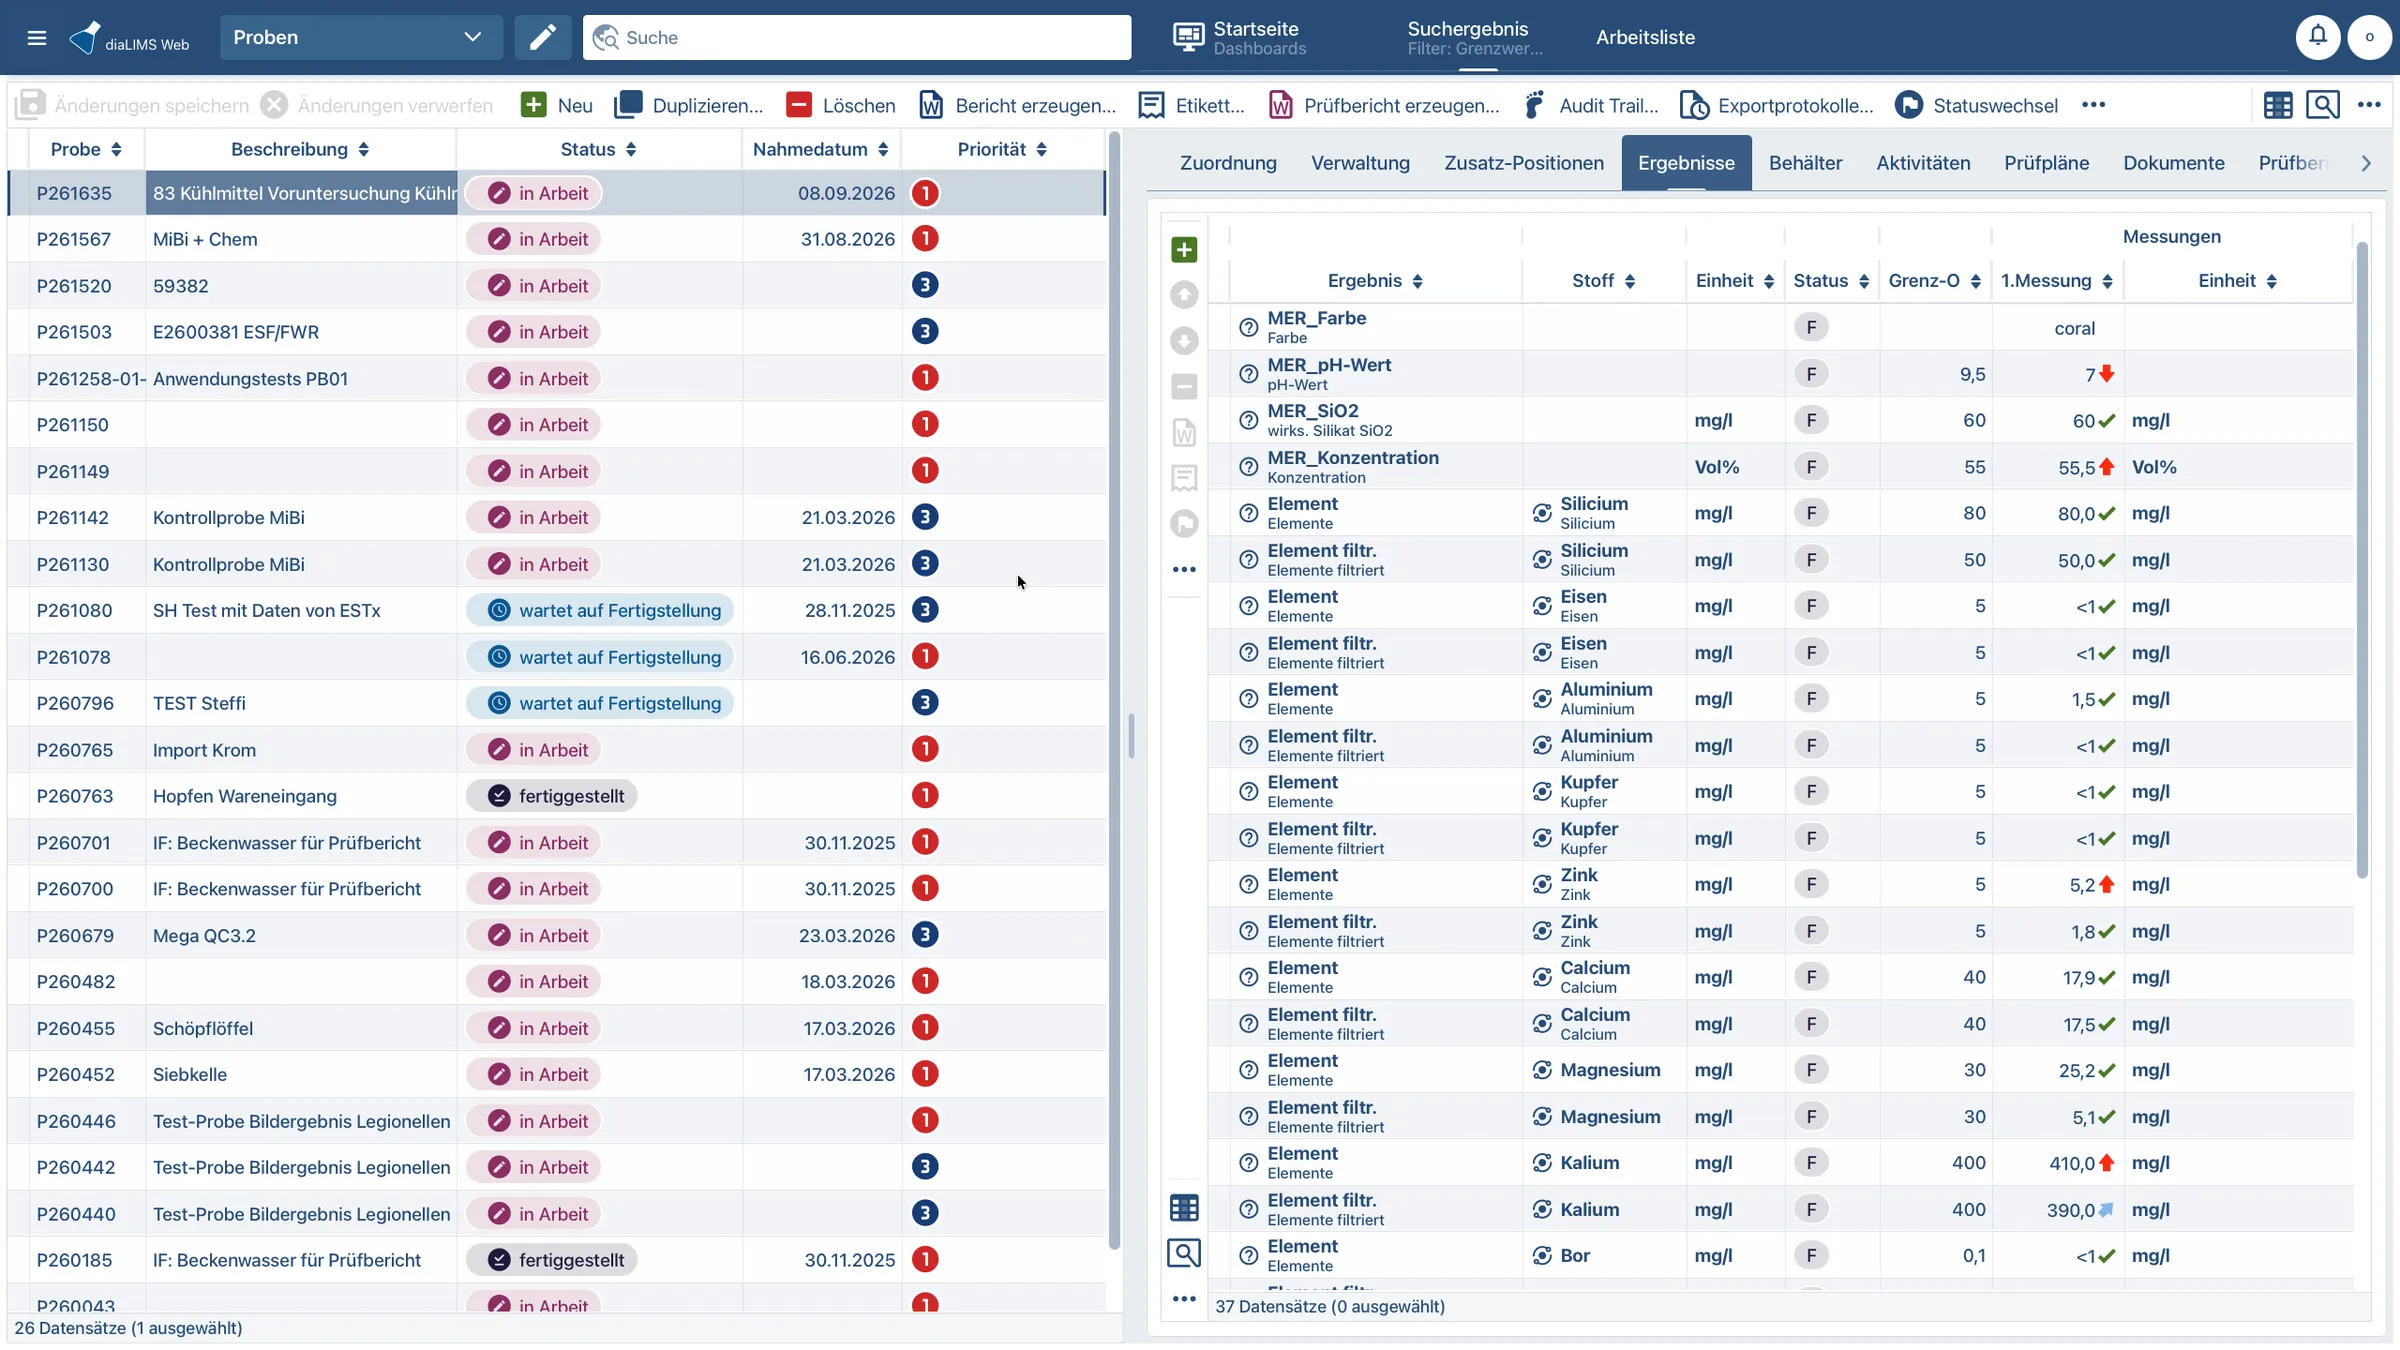Click Duplizieren in the toolbar
Viewport: 2400px width, 1350px height.
[688, 105]
